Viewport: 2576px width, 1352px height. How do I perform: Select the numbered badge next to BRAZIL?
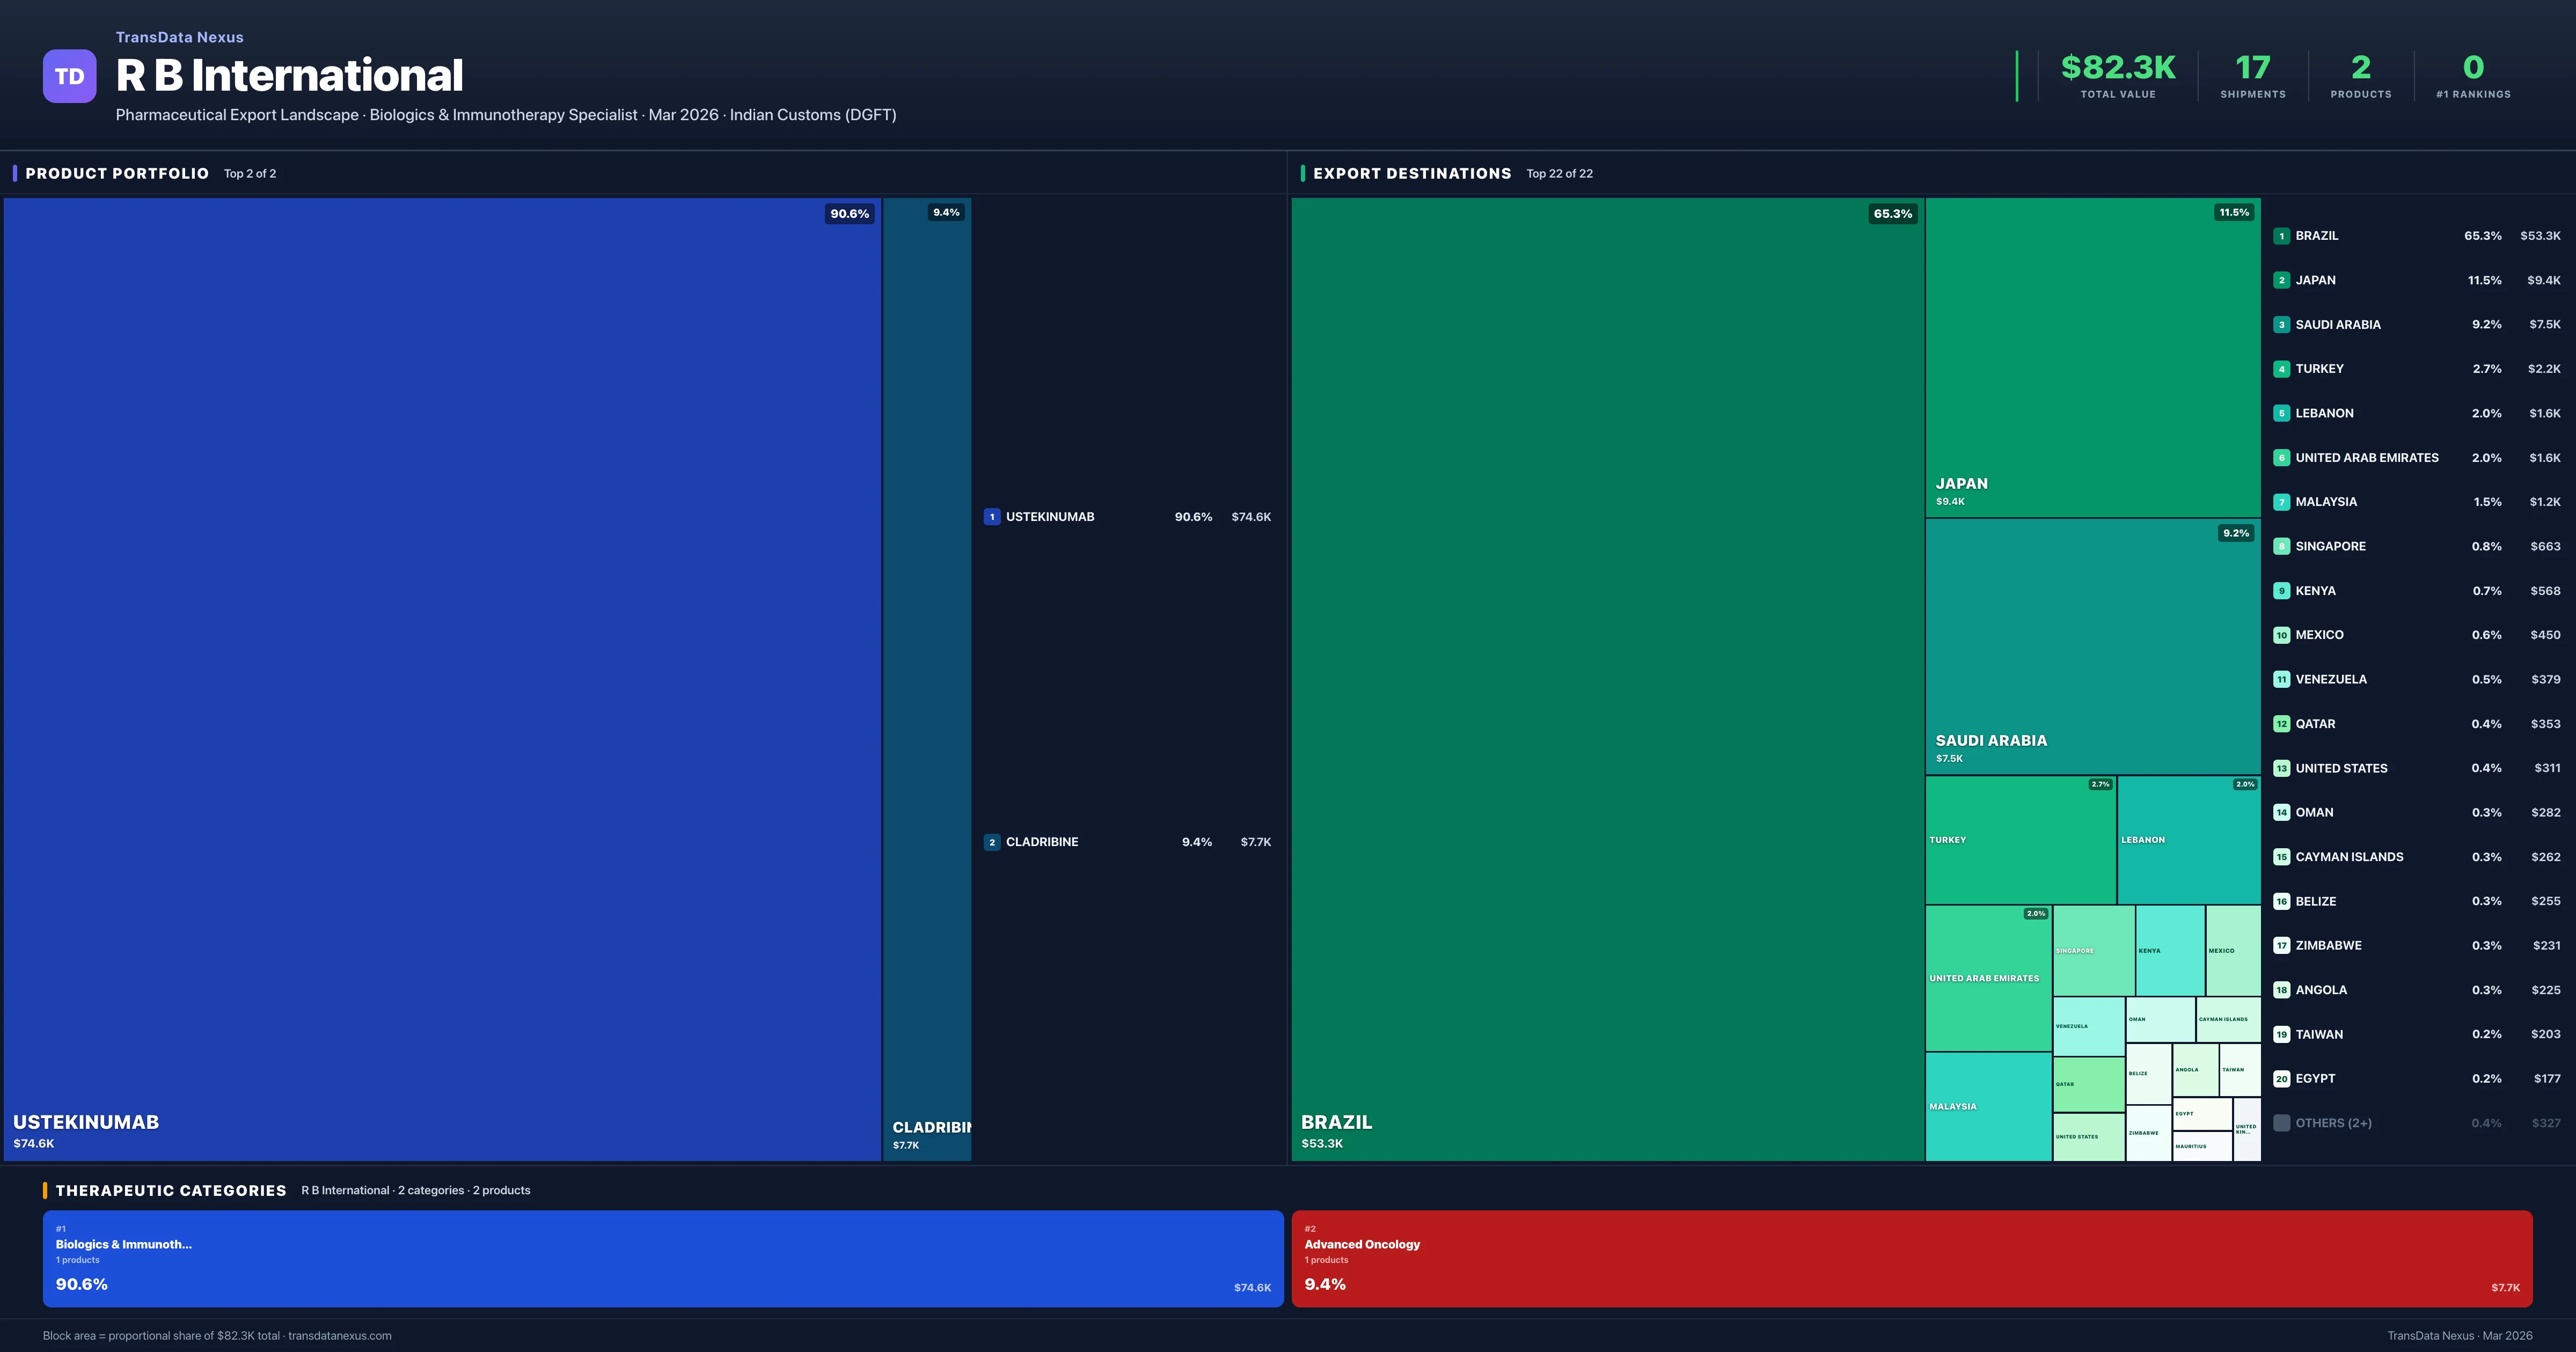(x=2282, y=235)
